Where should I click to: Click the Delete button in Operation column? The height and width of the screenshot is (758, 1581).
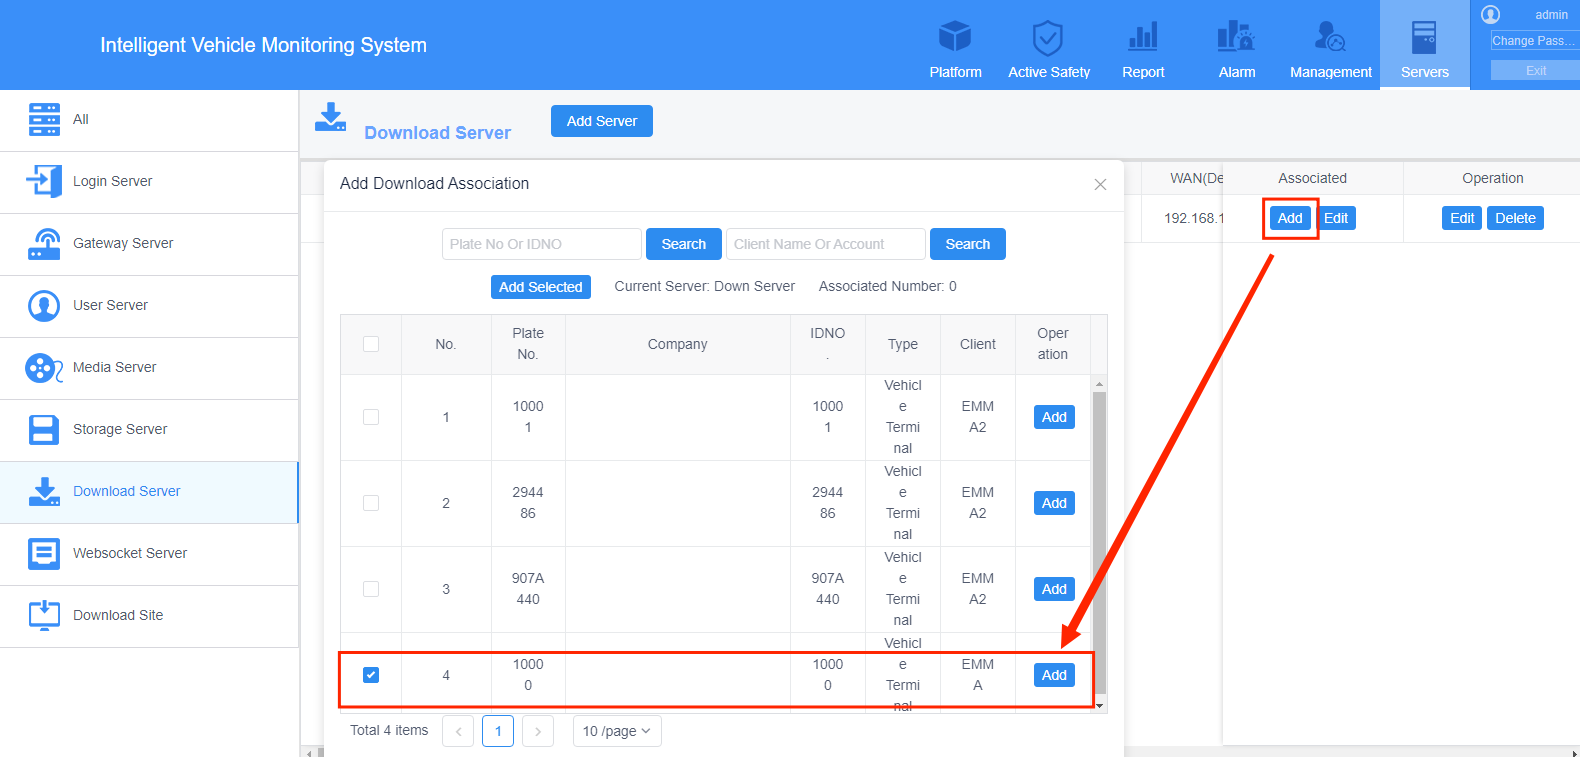(x=1515, y=218)
